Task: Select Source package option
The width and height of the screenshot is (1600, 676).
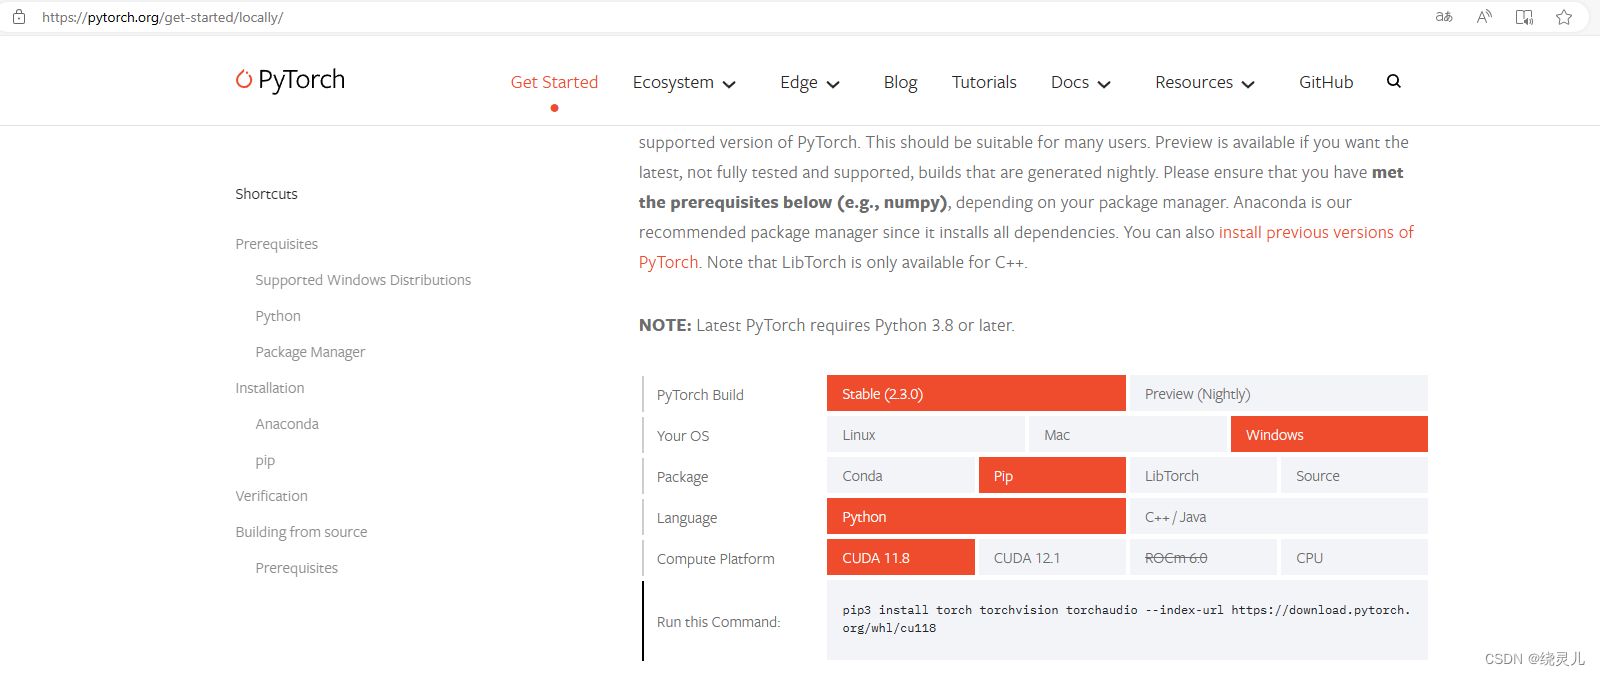Action: pyautogui.click(x=1354, y=475)
